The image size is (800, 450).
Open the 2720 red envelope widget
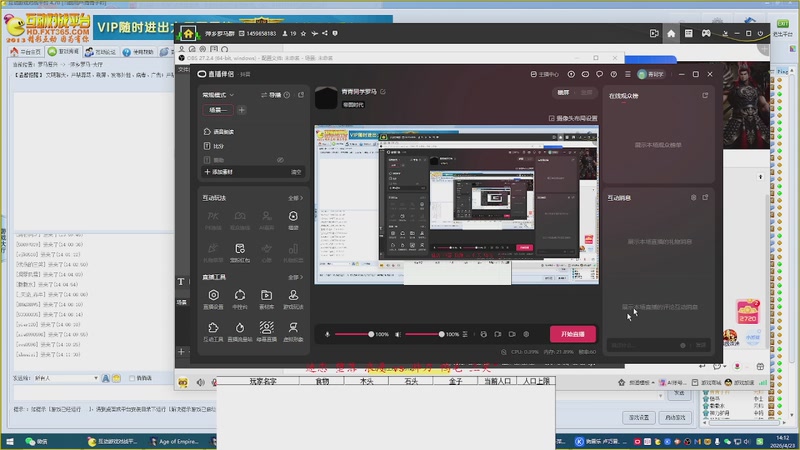(747, 312)
